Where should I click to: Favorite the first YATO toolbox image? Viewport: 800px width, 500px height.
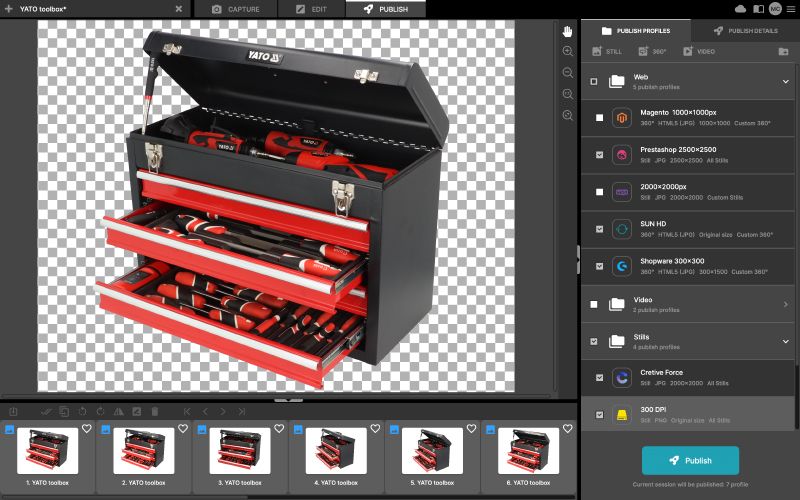pos(87,428)
